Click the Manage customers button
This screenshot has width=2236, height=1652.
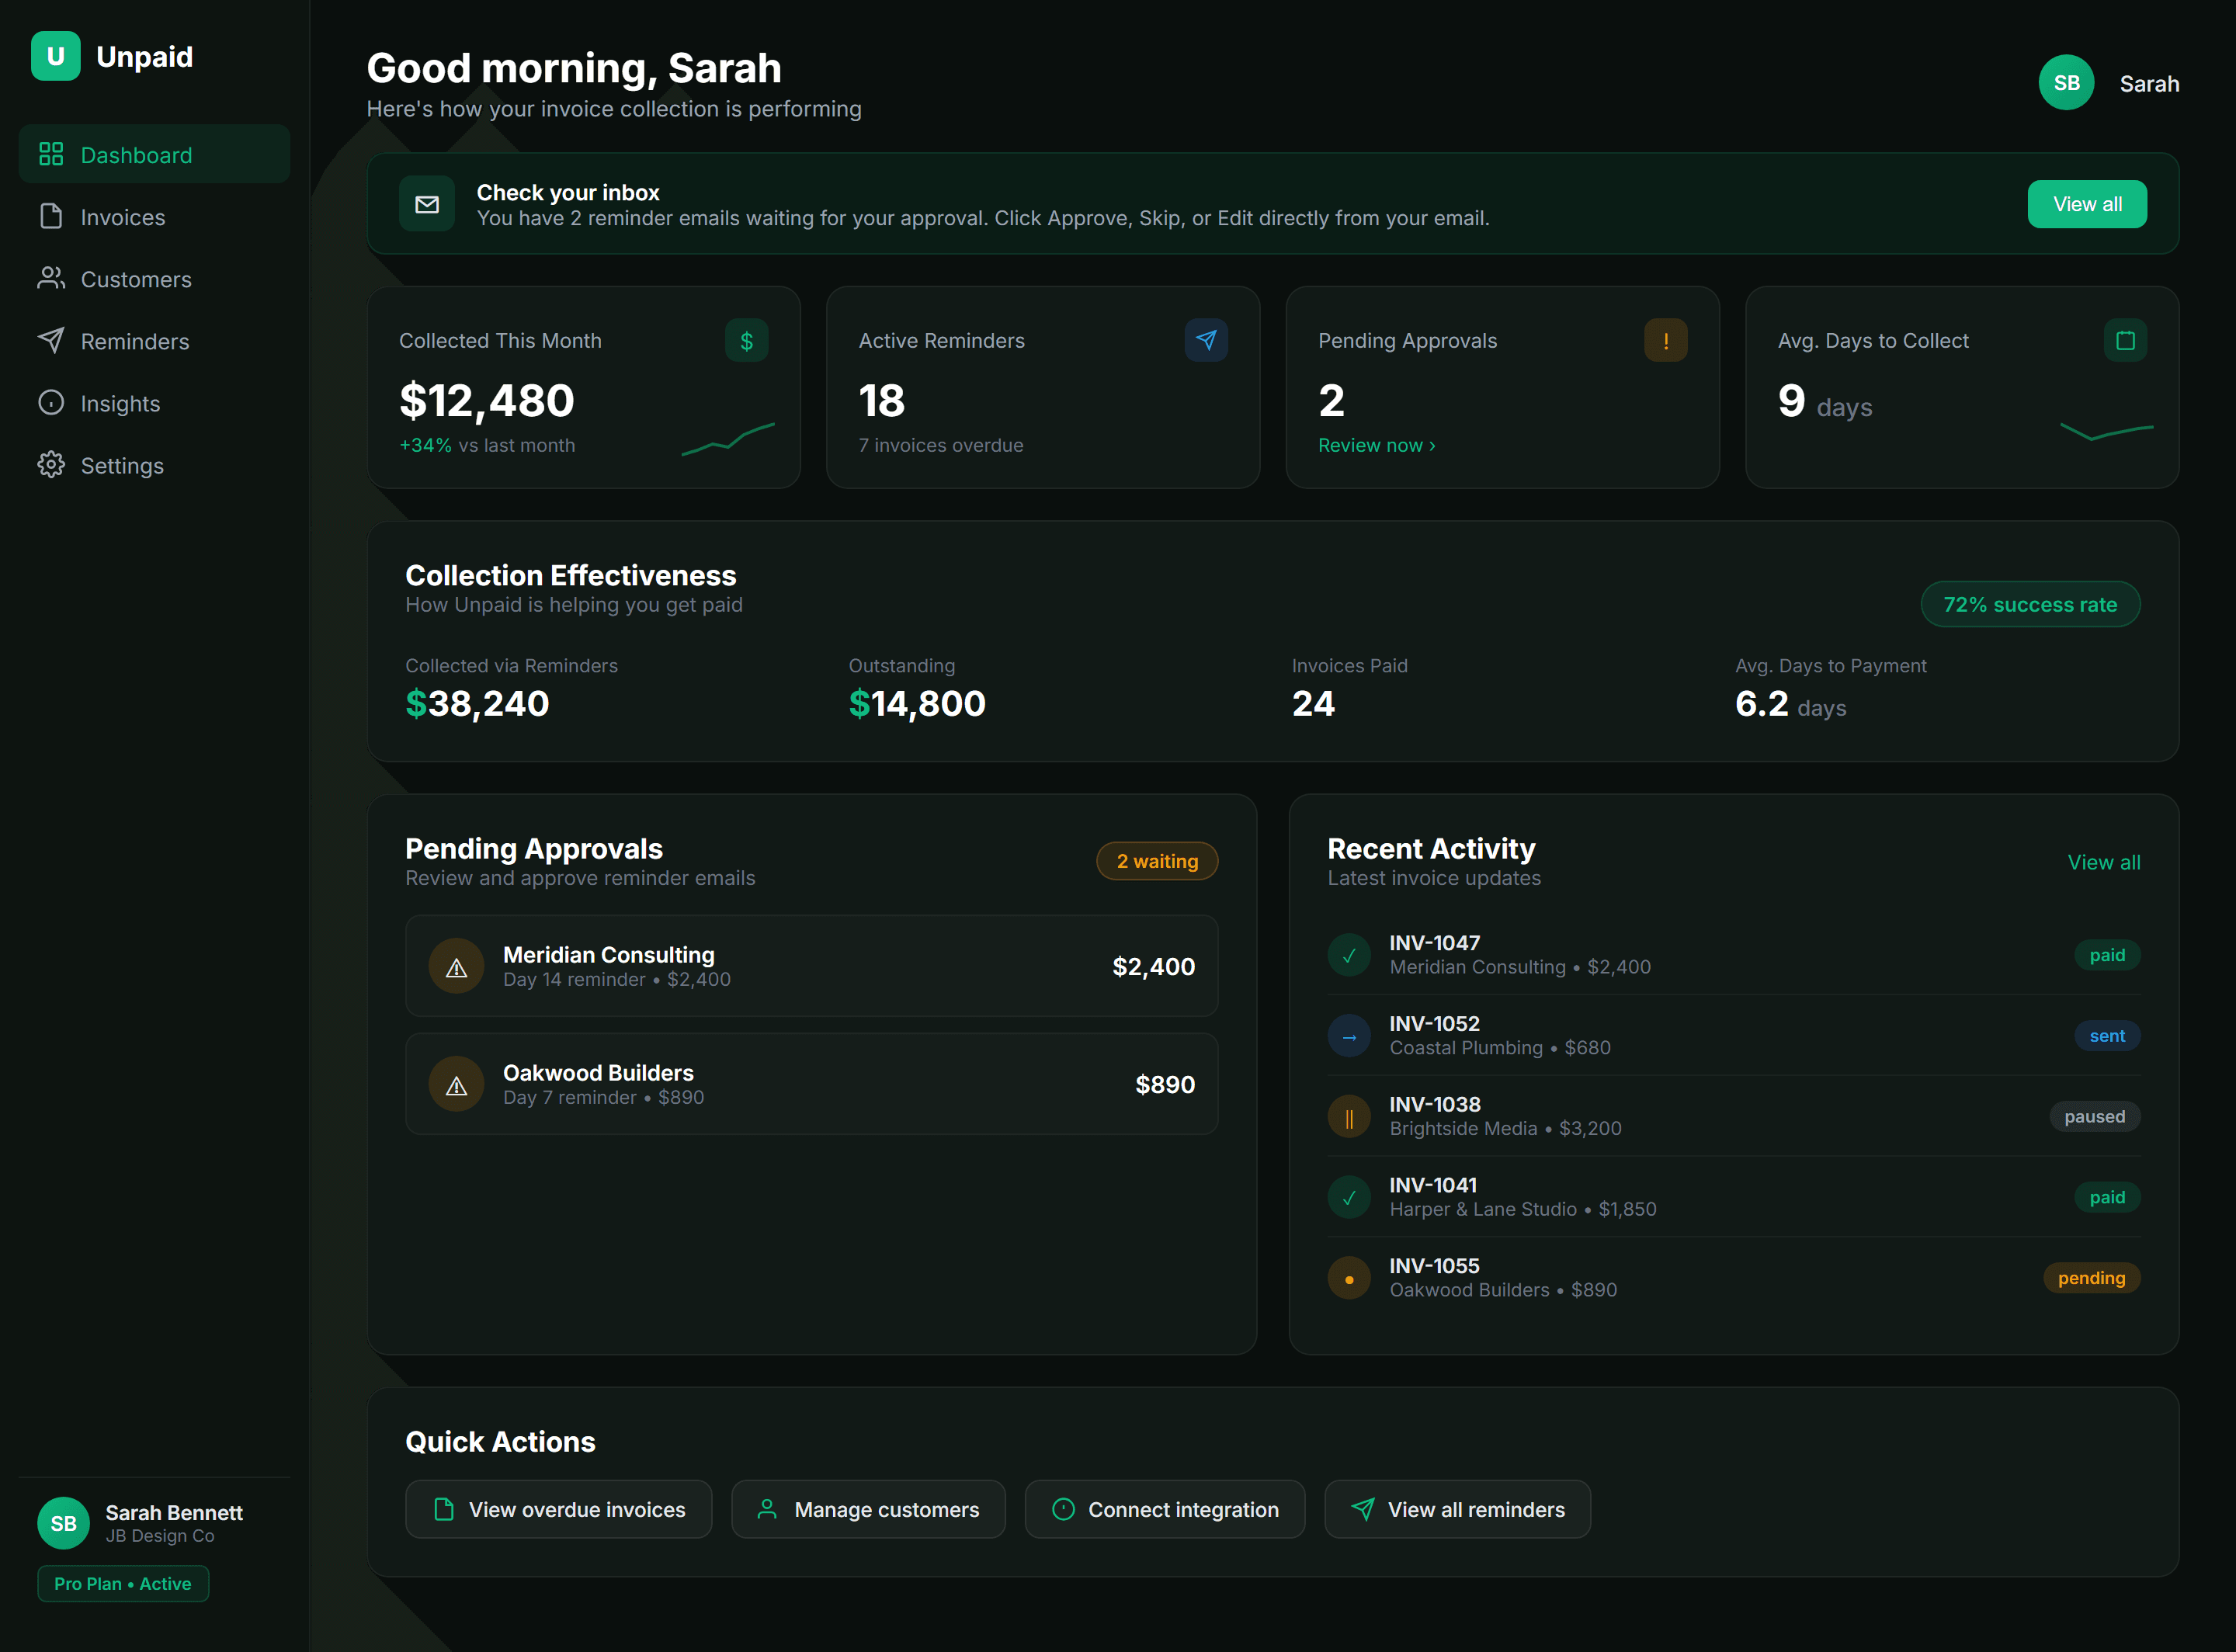[x=868, y=1509]
